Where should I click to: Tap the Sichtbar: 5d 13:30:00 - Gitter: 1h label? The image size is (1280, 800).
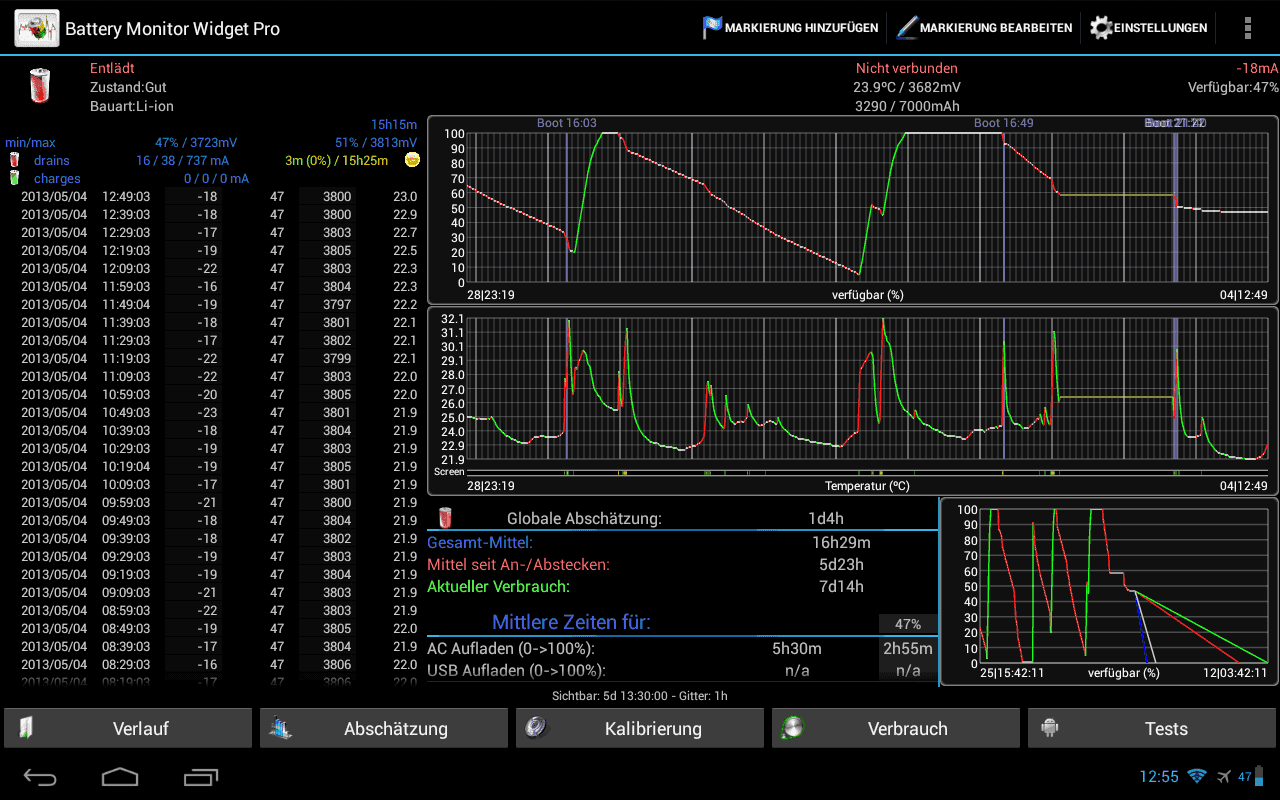tap(640, 695)
